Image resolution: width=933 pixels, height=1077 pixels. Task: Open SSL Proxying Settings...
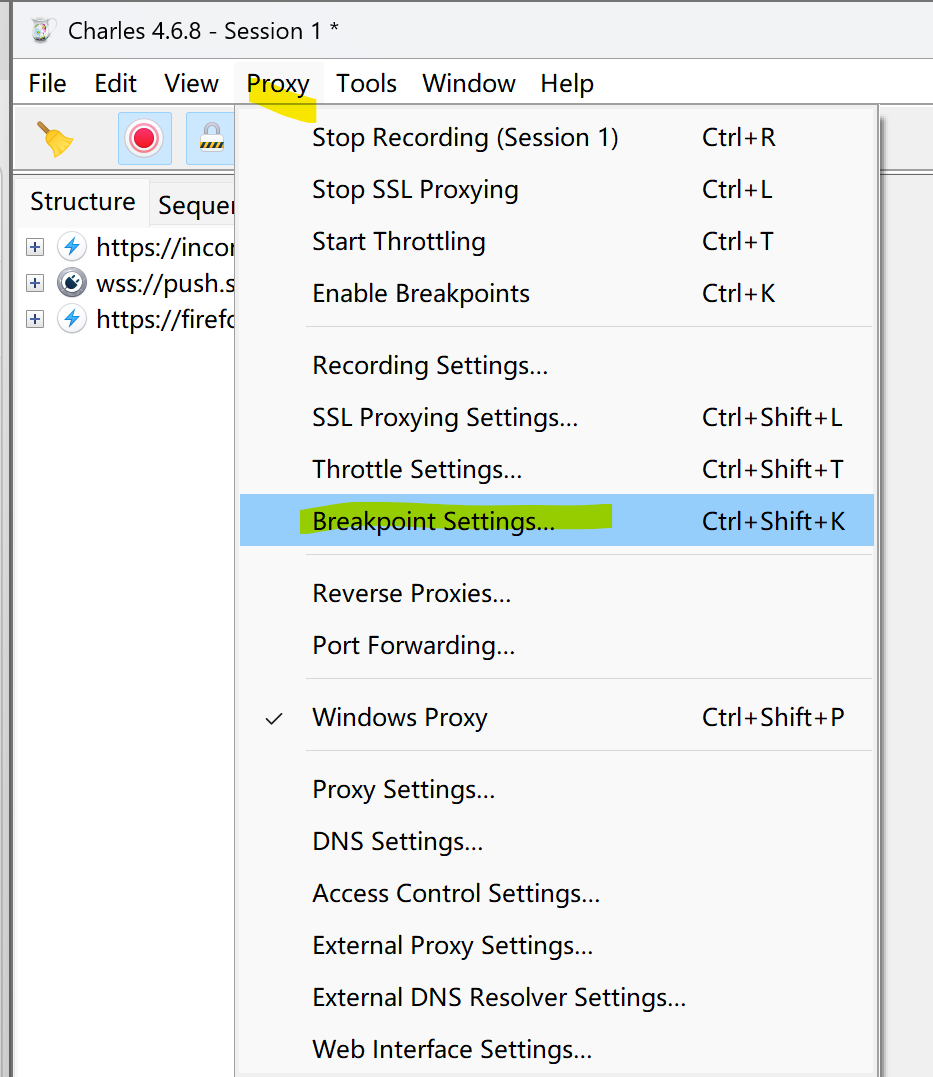(x=557, y=418)
